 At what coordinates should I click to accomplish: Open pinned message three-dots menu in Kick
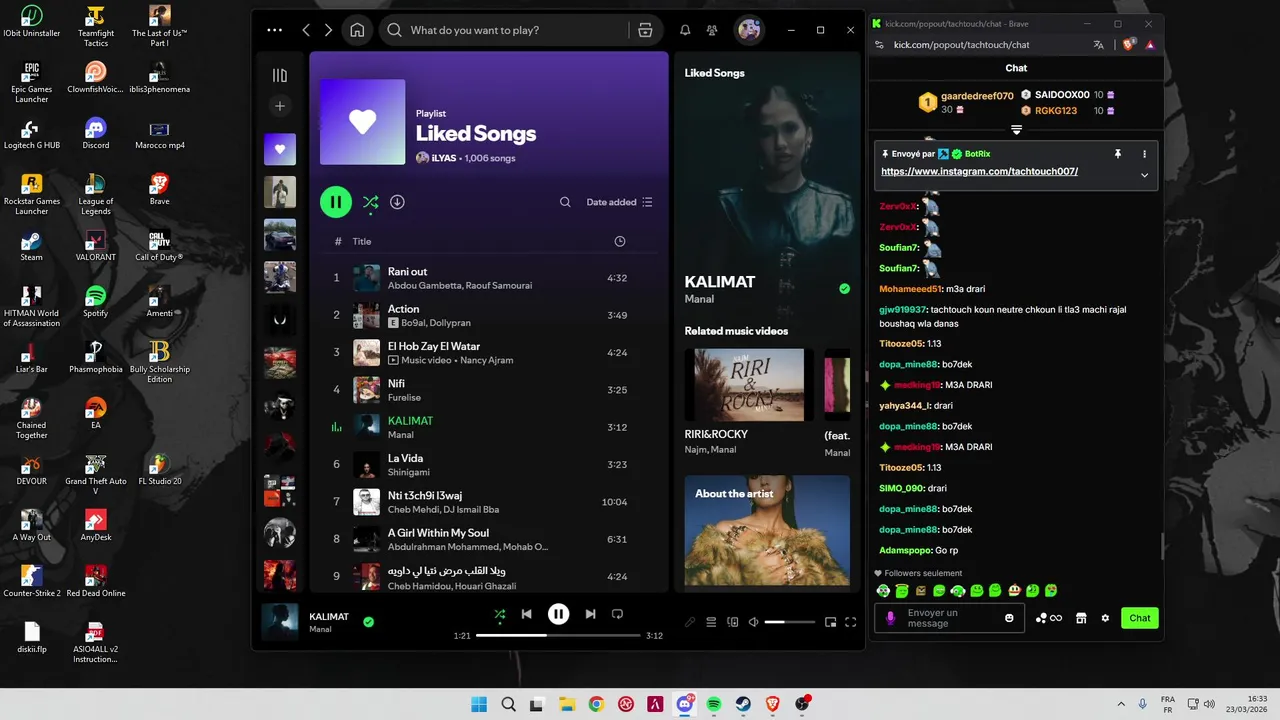pos(1144,154)
